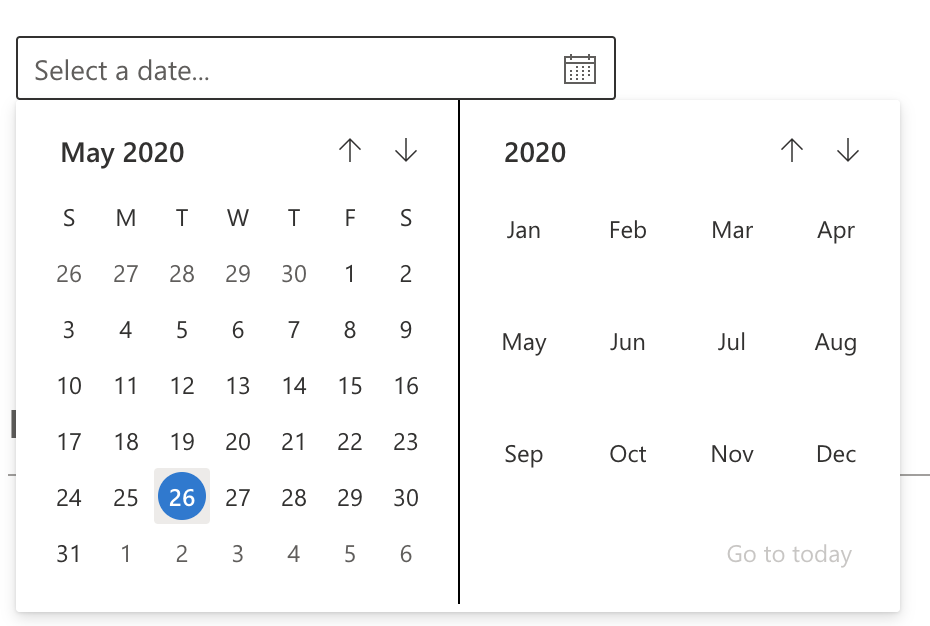Image resolution: width=930 pixels, height=626 pixels.
Task: Select Aug in the month panel
Action: click(836, 342)
